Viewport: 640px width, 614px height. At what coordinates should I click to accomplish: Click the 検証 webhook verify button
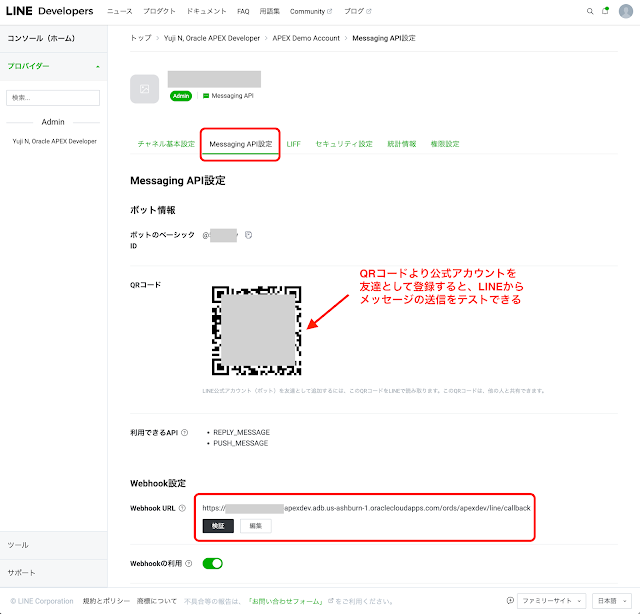click(218, 526)
